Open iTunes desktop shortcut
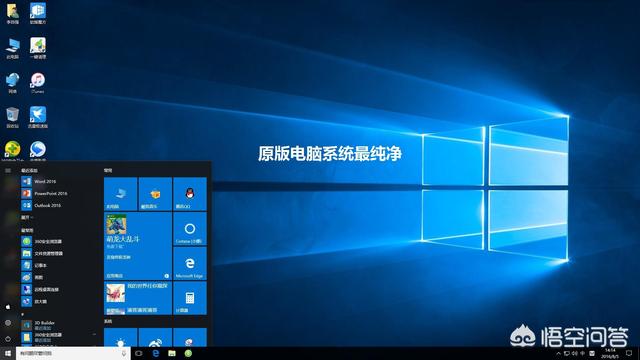The width and height of the screenshot is (640, 360). pos(38,83)
